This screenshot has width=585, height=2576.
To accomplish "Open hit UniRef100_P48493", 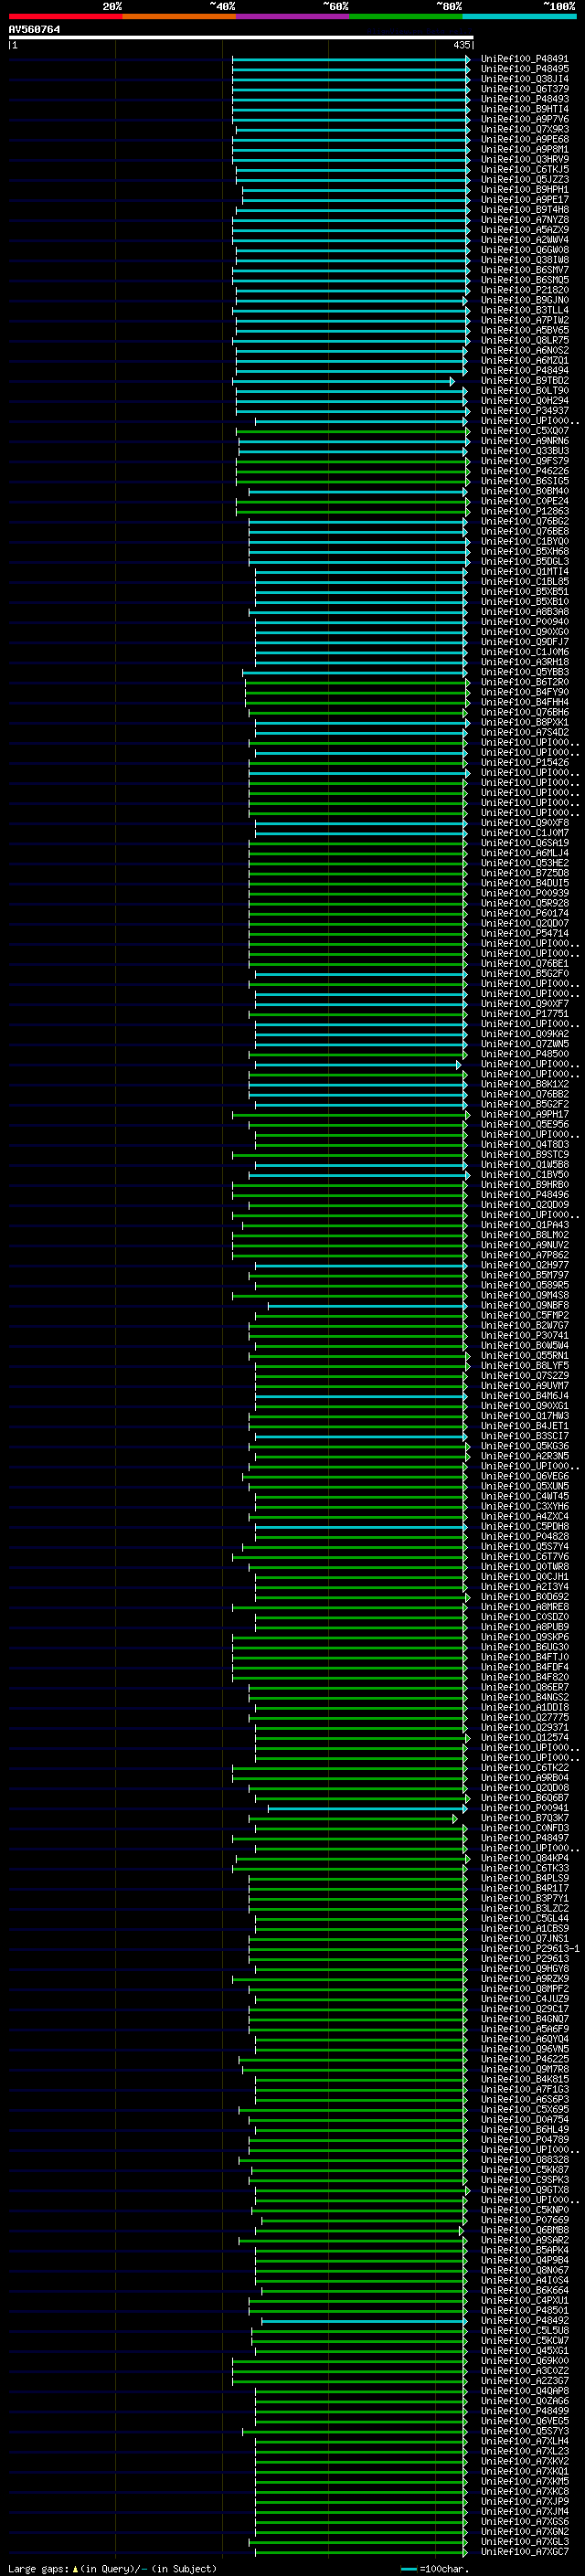I will pyautogui.click(x=524, y=99).
